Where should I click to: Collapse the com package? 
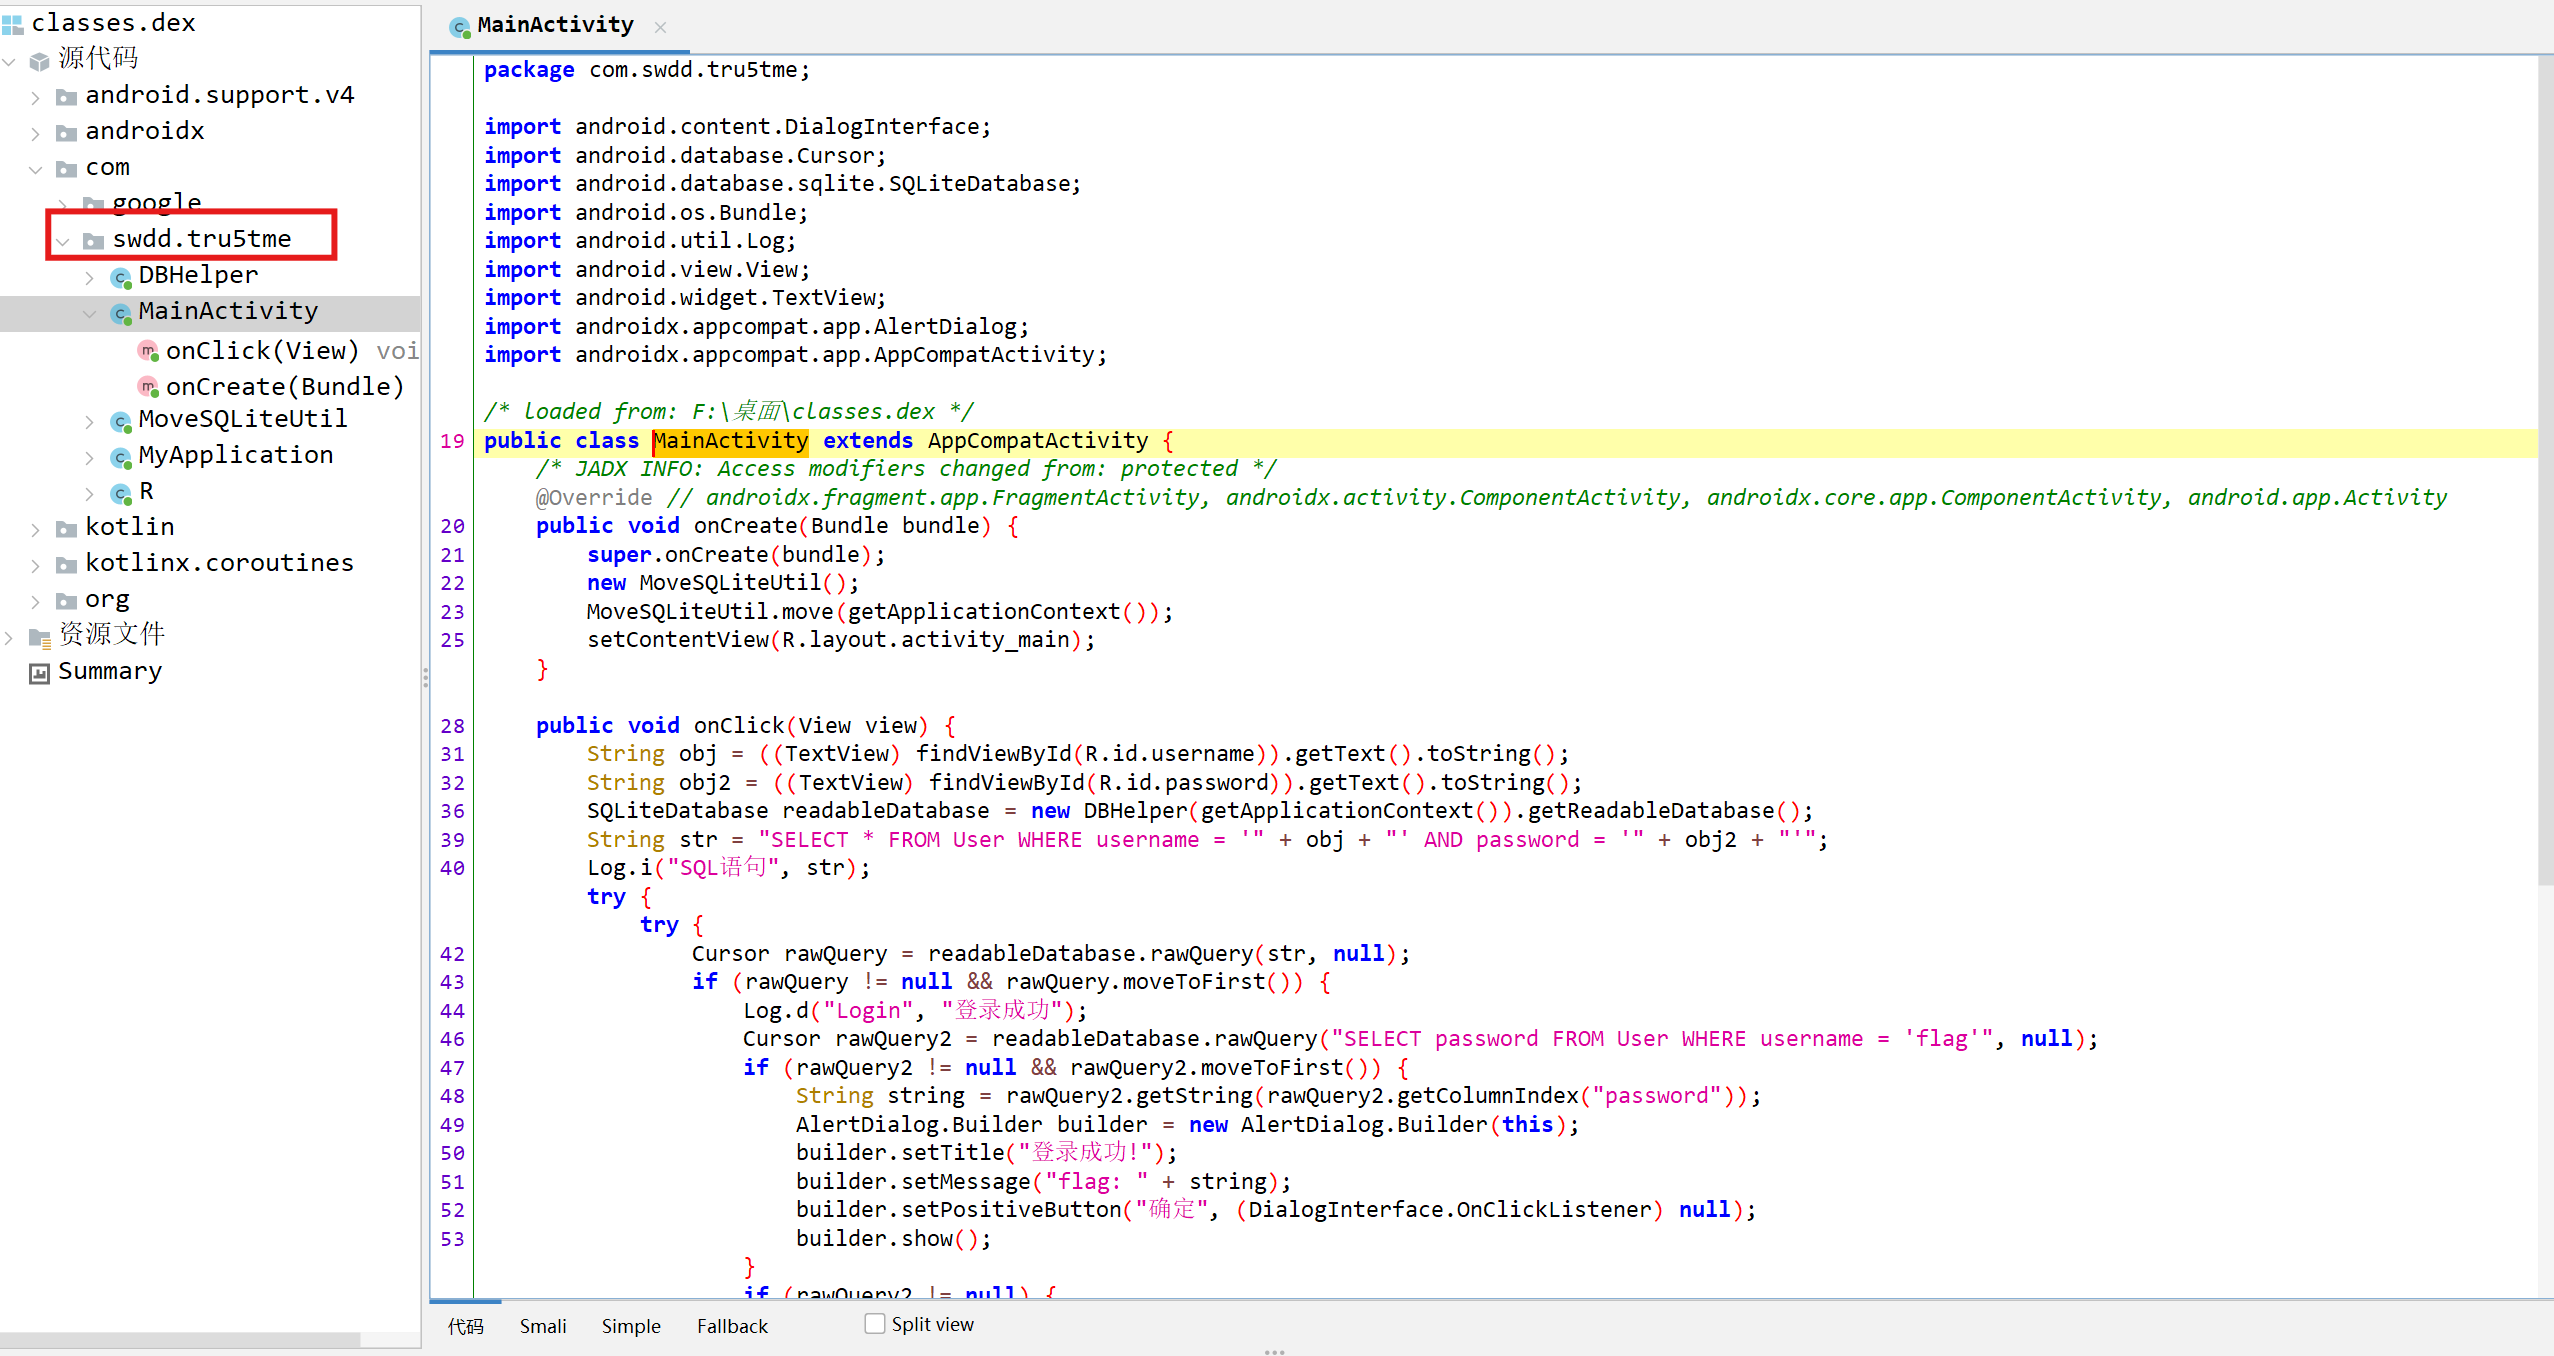pyautogui.click(x=36, y=169)
